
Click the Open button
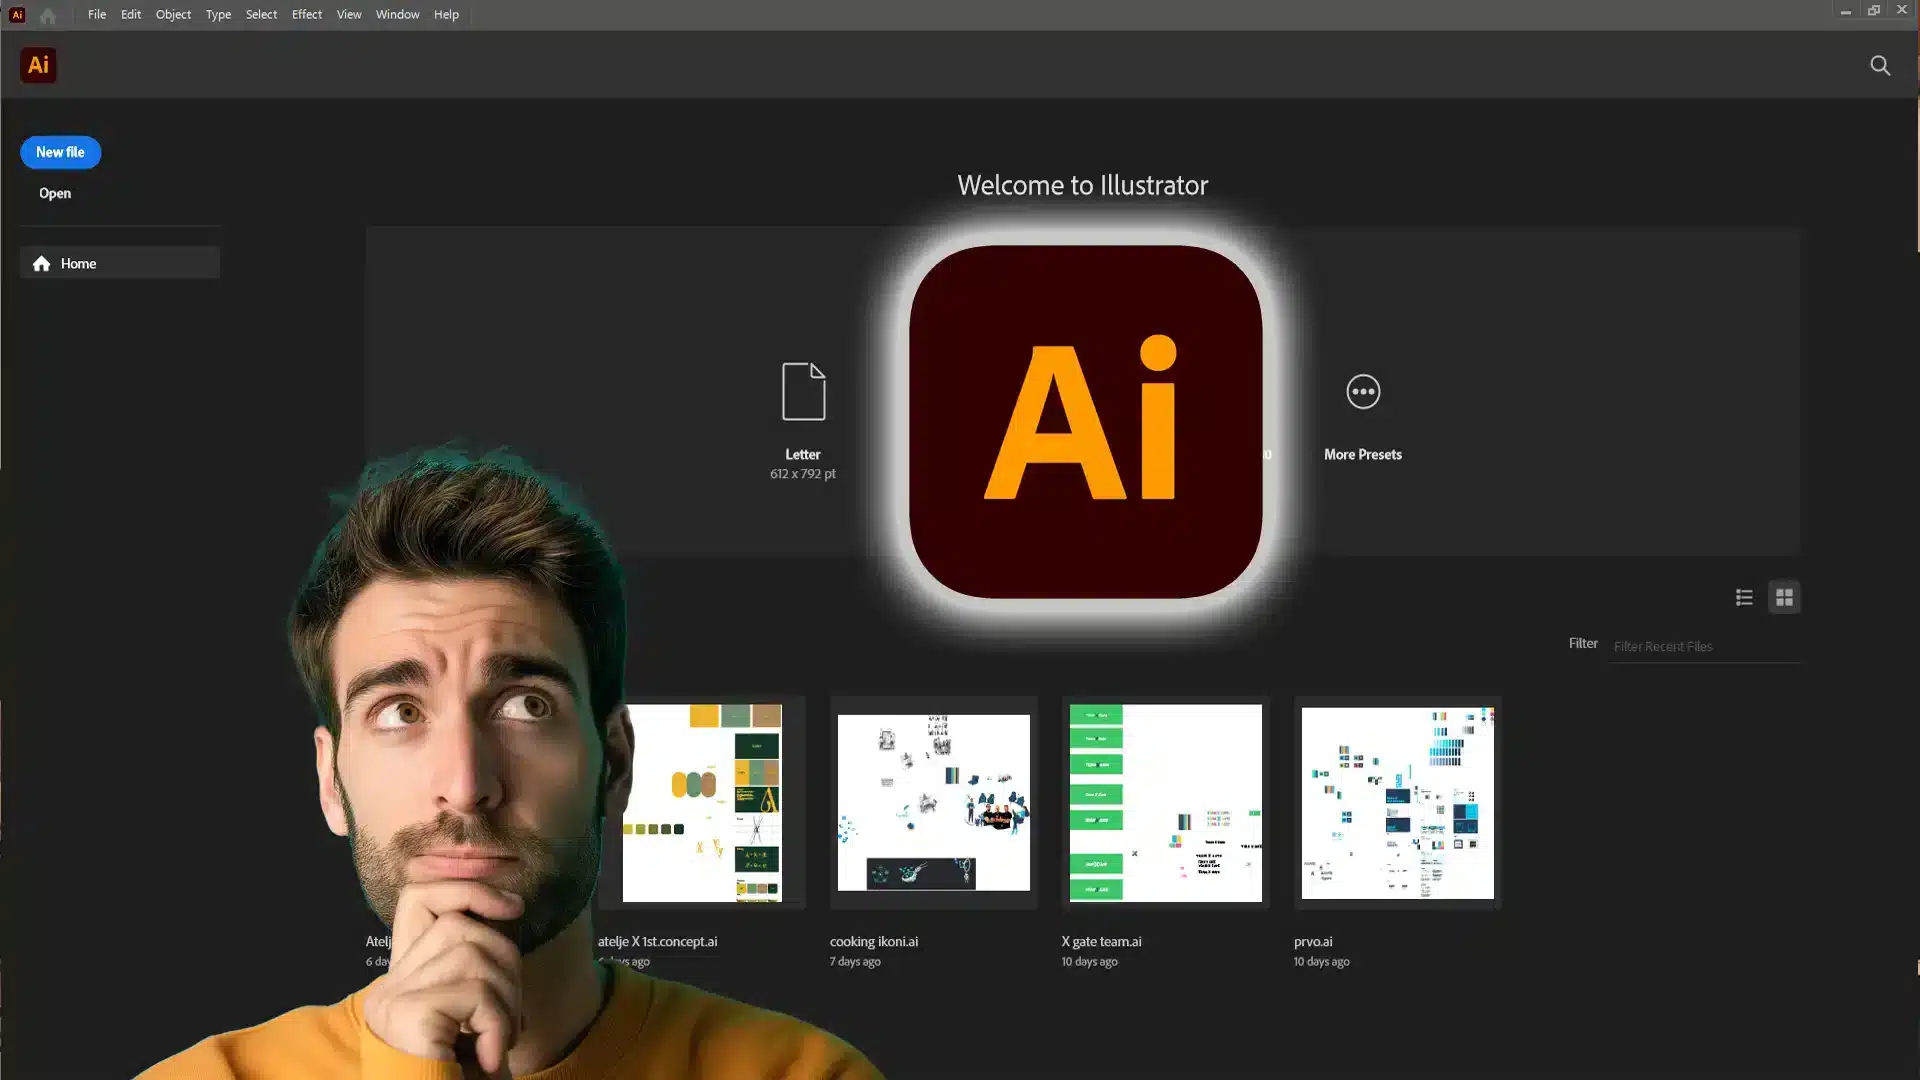55,193
